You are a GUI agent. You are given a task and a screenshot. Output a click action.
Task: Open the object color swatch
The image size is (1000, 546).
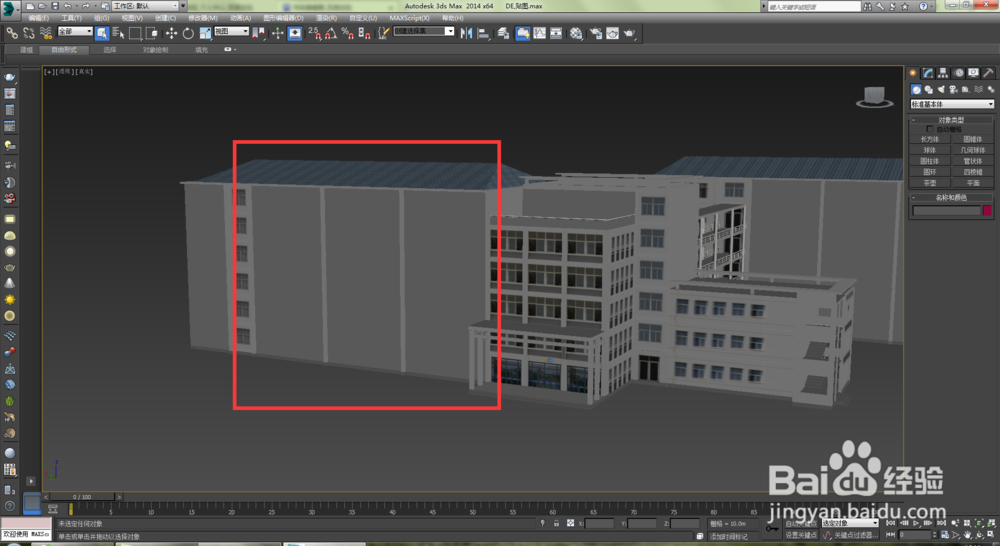(x=987, y=210)
